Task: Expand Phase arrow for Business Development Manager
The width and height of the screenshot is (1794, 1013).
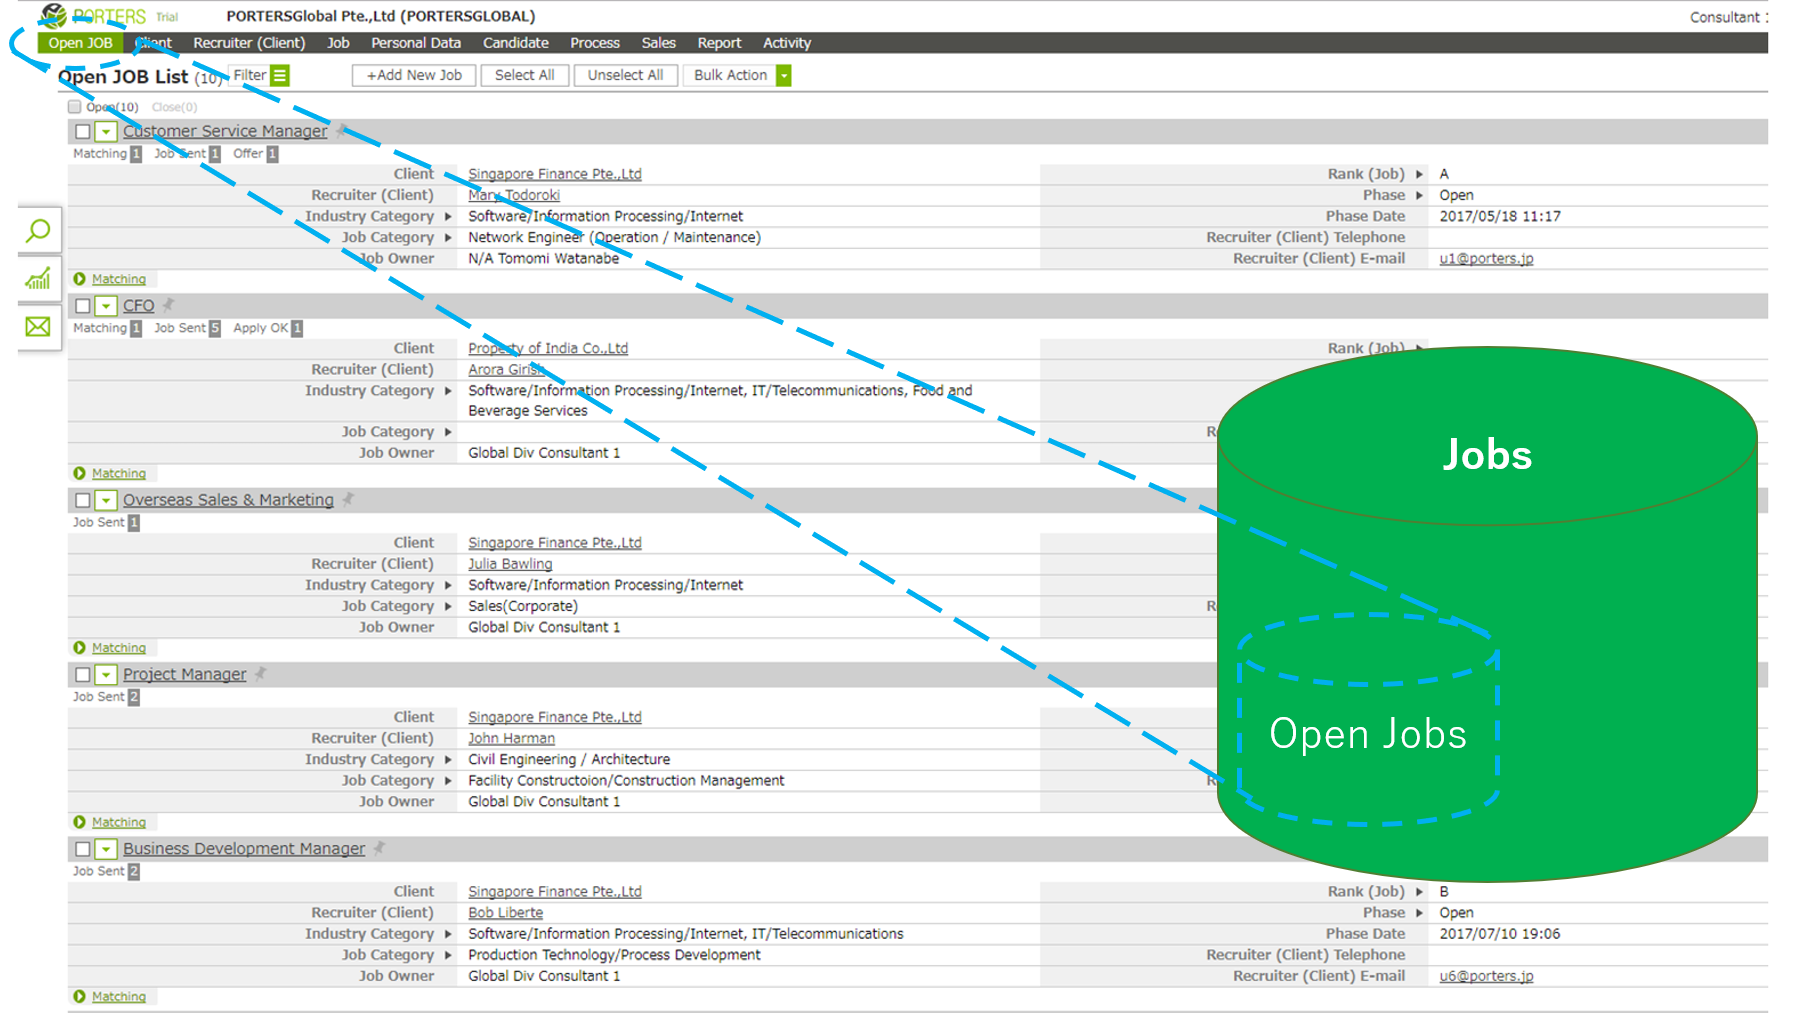Action: [x=1419, y=913]
